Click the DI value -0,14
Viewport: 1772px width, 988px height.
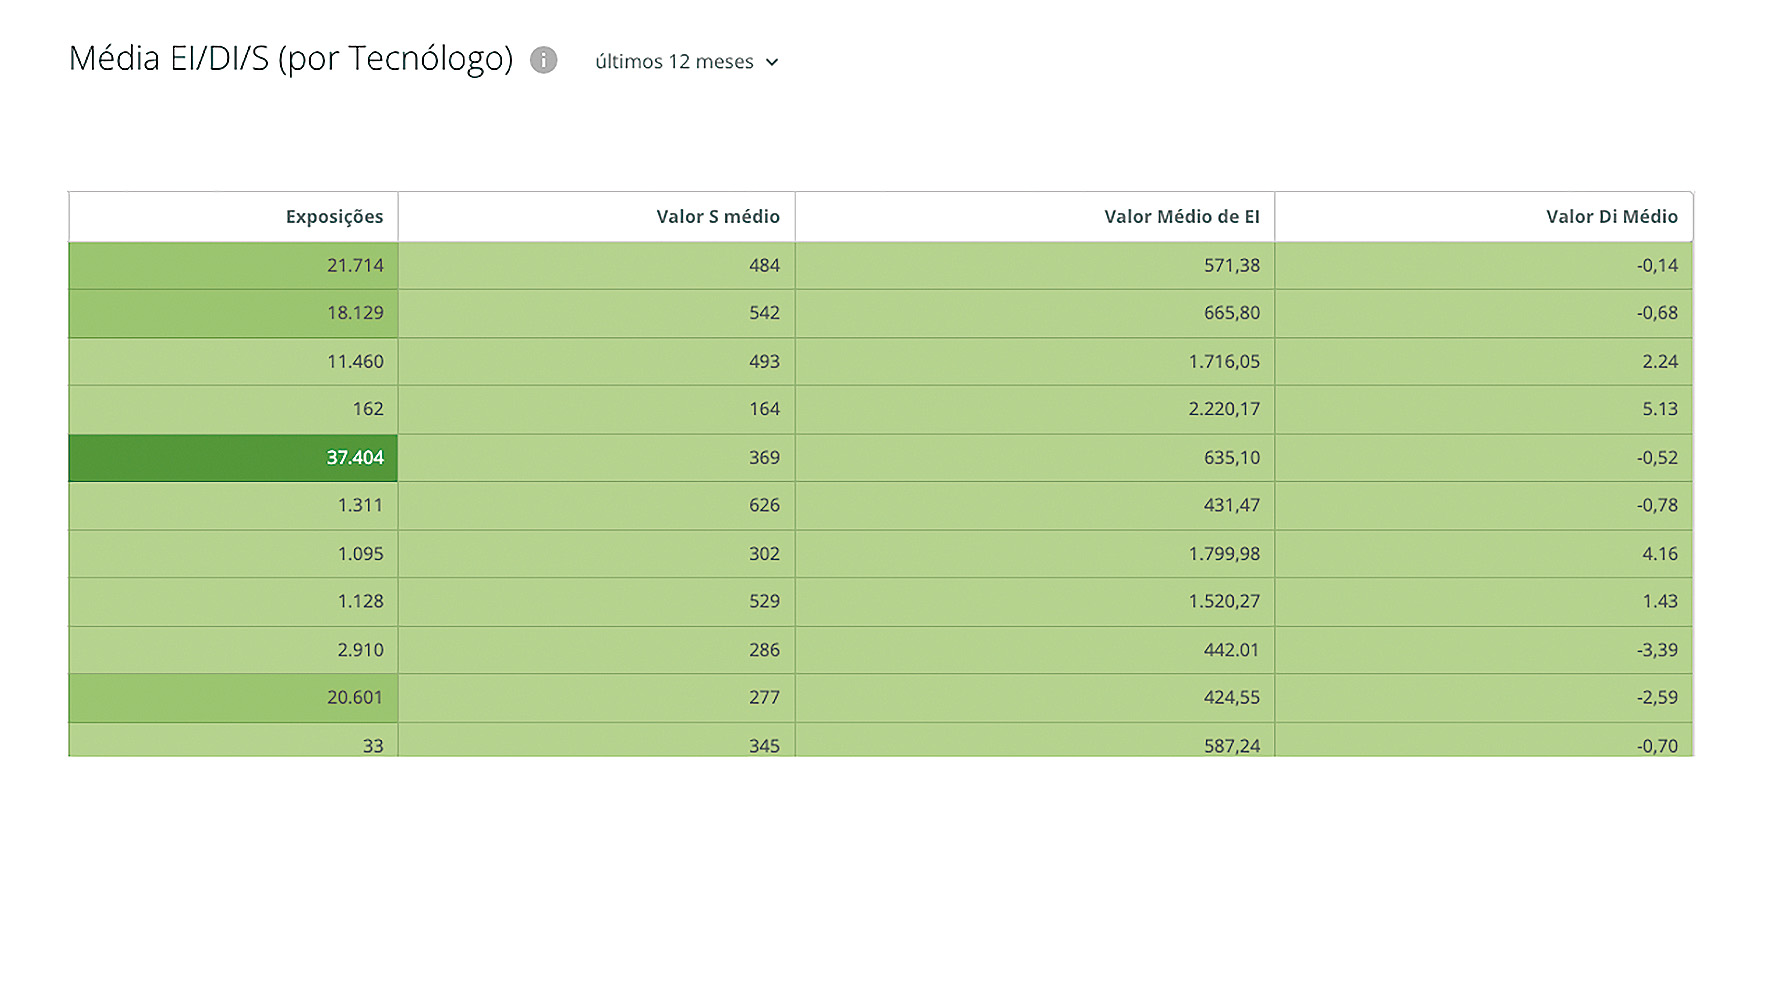point(1657,266)
